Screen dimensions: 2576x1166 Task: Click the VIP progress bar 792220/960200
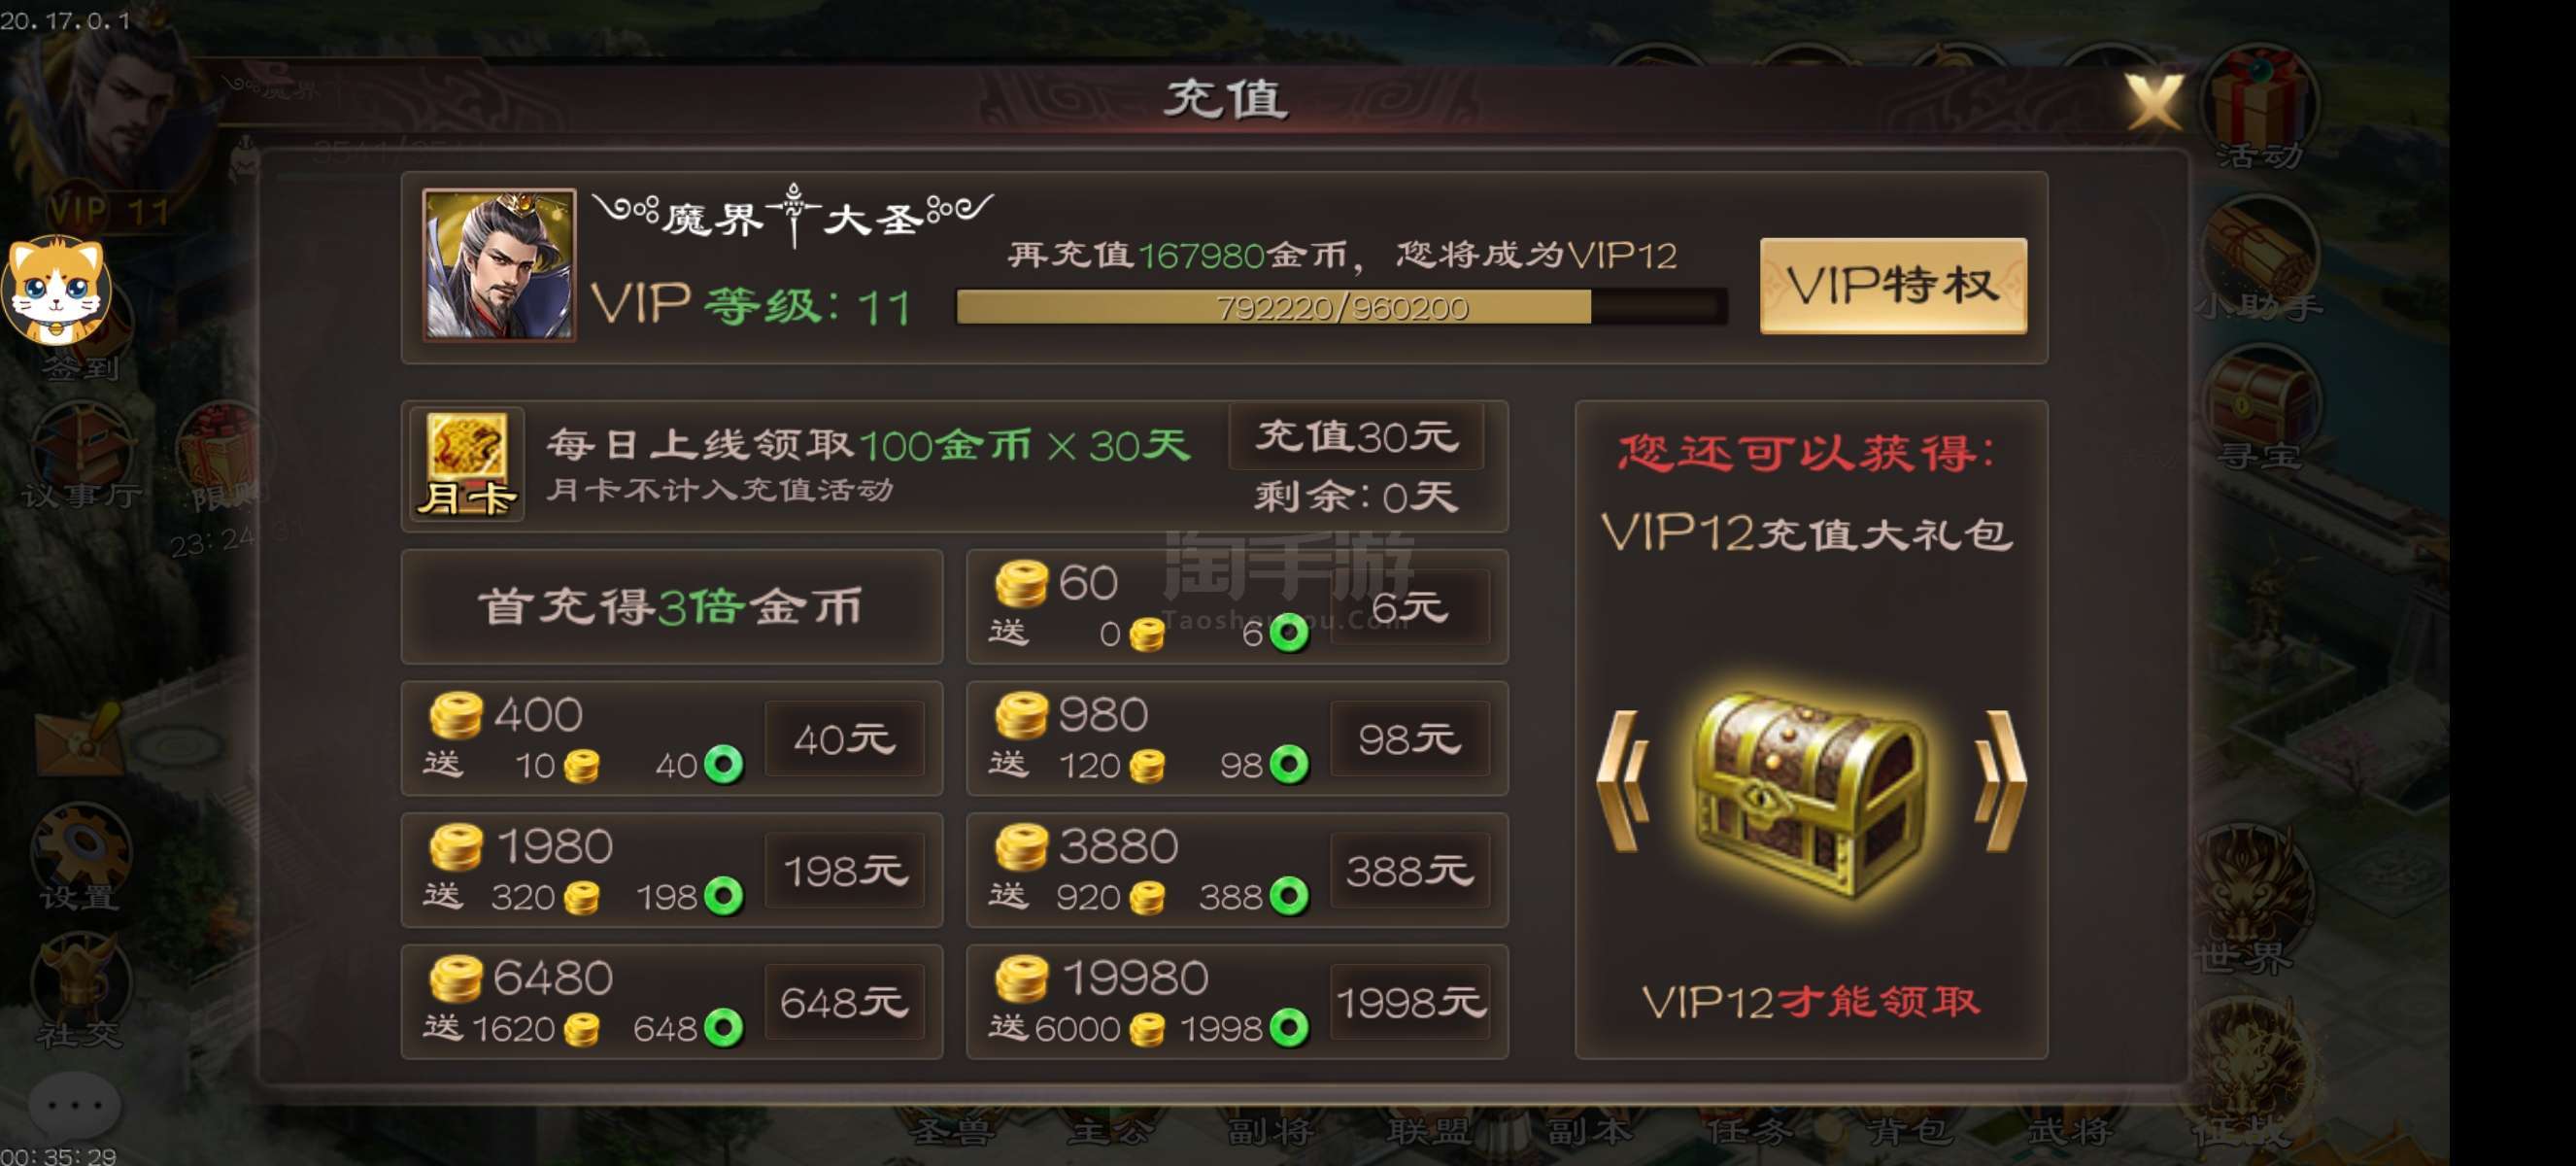(x=1341, y=308)
